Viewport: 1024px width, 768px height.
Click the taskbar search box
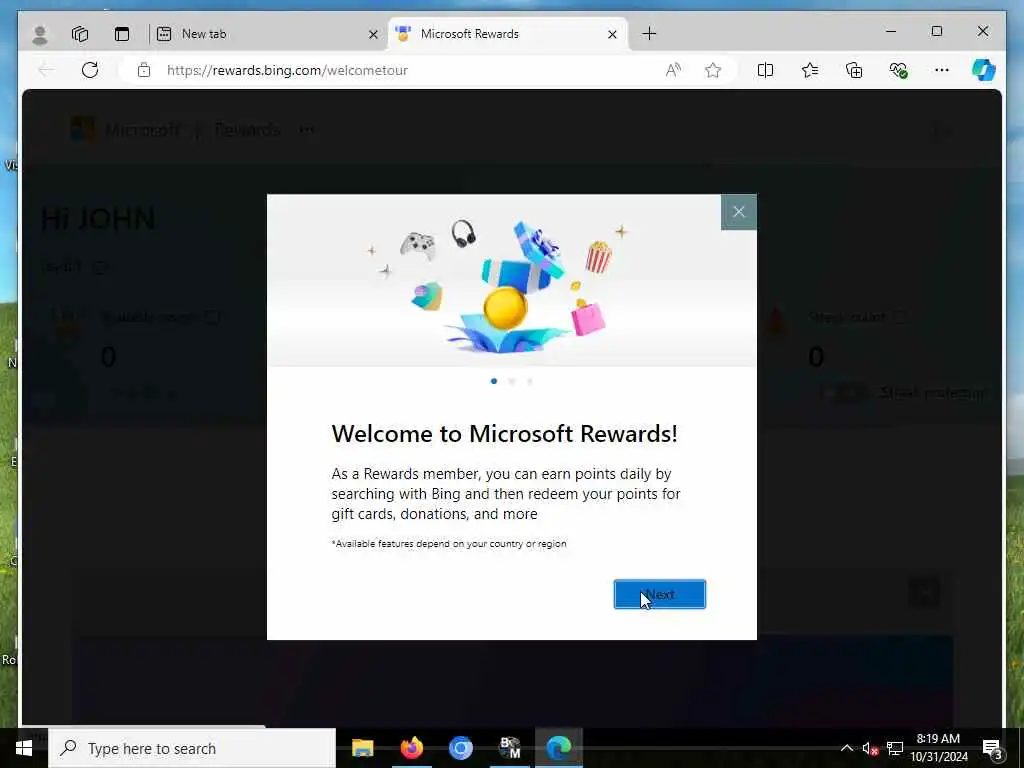192,748
